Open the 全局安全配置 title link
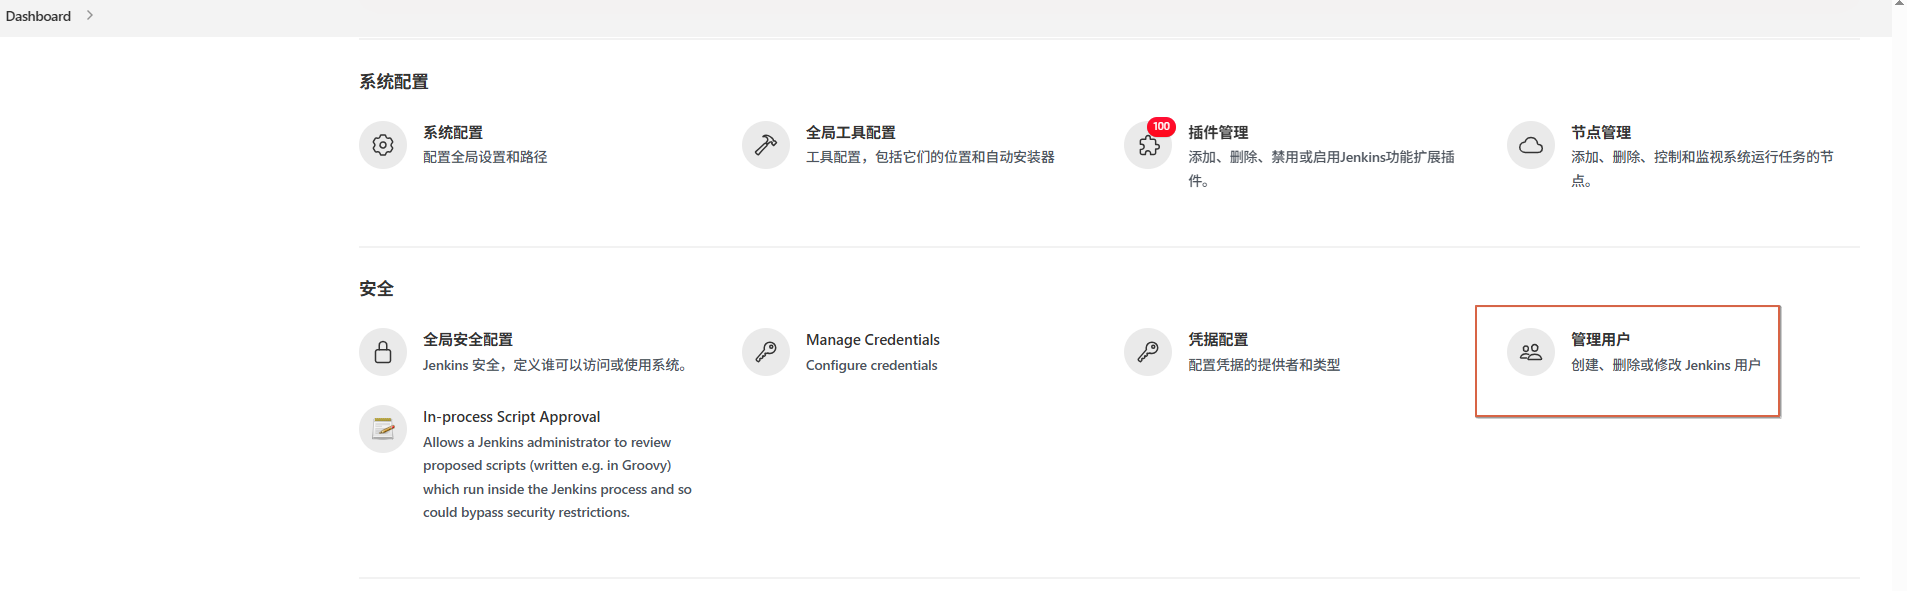The width and height of the screenshot is (1907, 591). pos(468,339)
